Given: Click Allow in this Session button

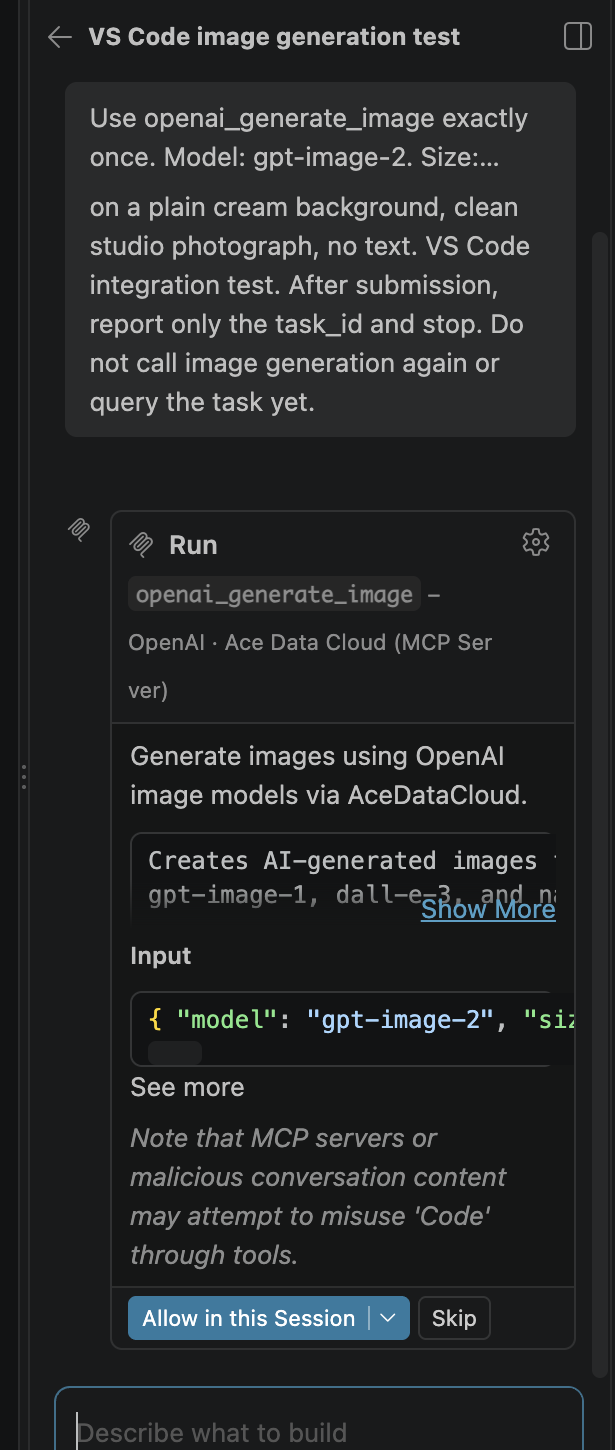Looking at the screenshot, I should tap(249, 1318).
